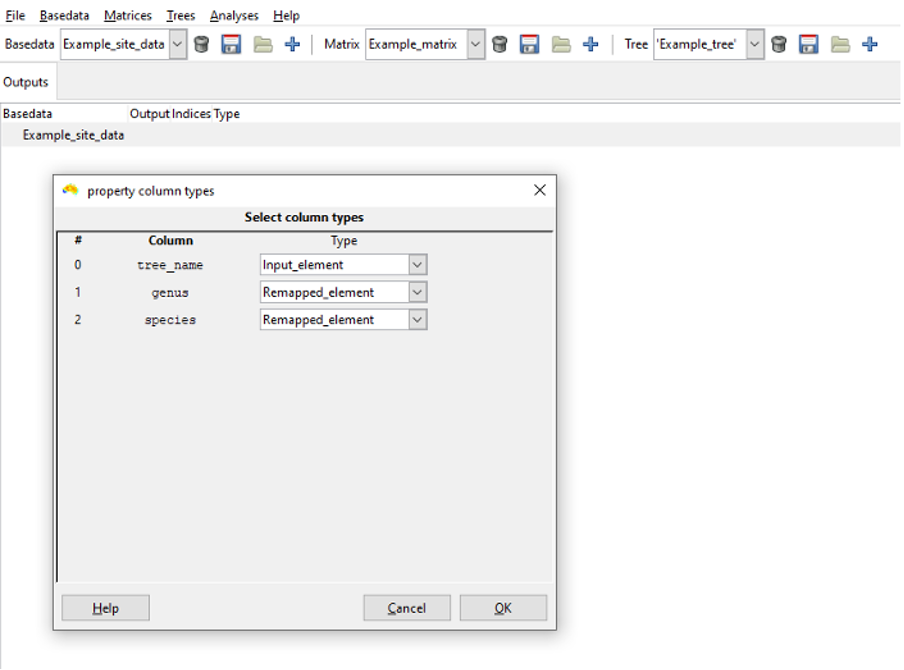This screenshot has height=670, width=904.
Task: Delete the selected Basedata using the trash icon
Action: coord(201,44)
